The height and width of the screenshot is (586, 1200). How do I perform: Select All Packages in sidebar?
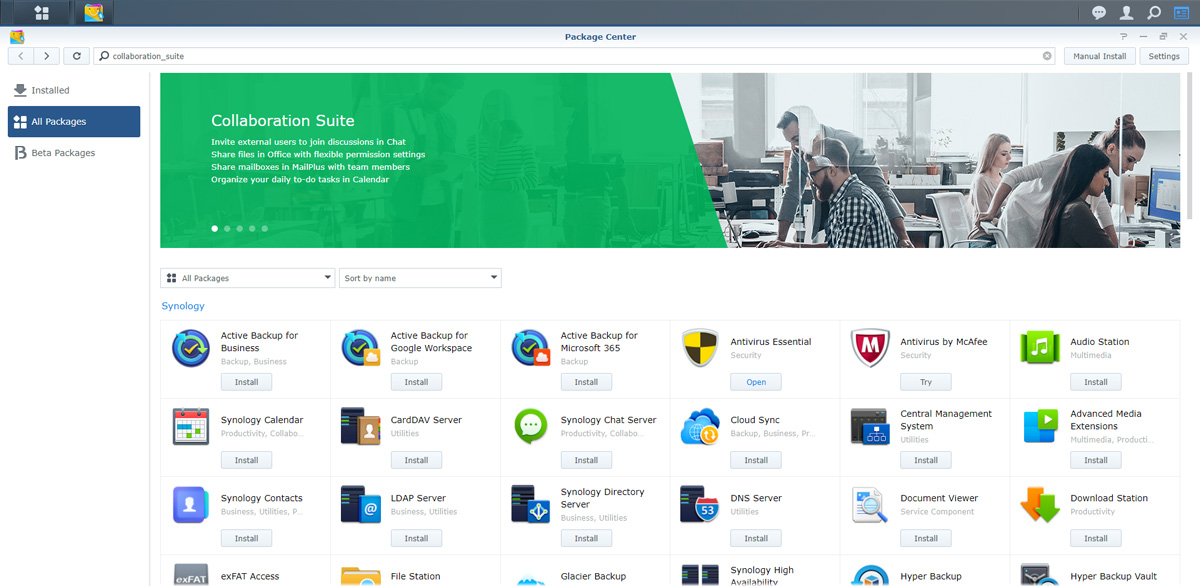[x=74, y=122]
